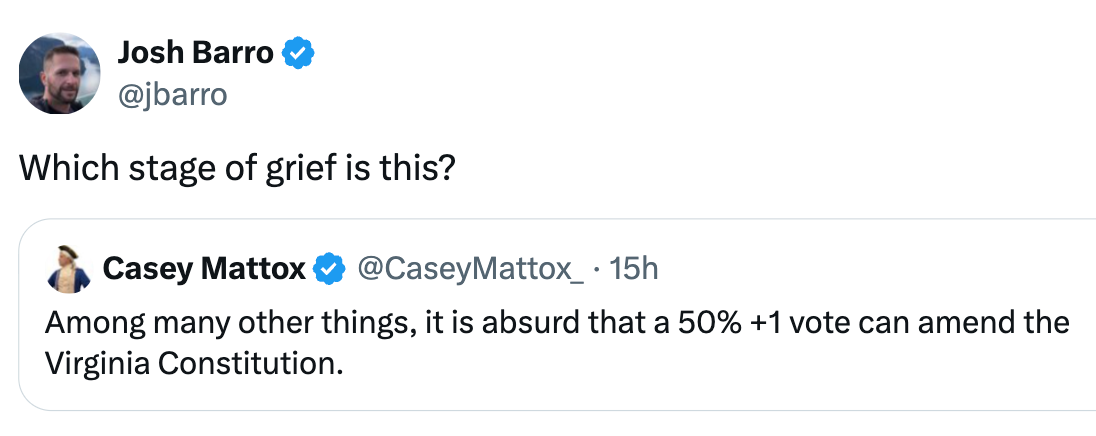Open the @jbarro handle link
This screenshot has height=436, width=1096.
tap(172, 94)
